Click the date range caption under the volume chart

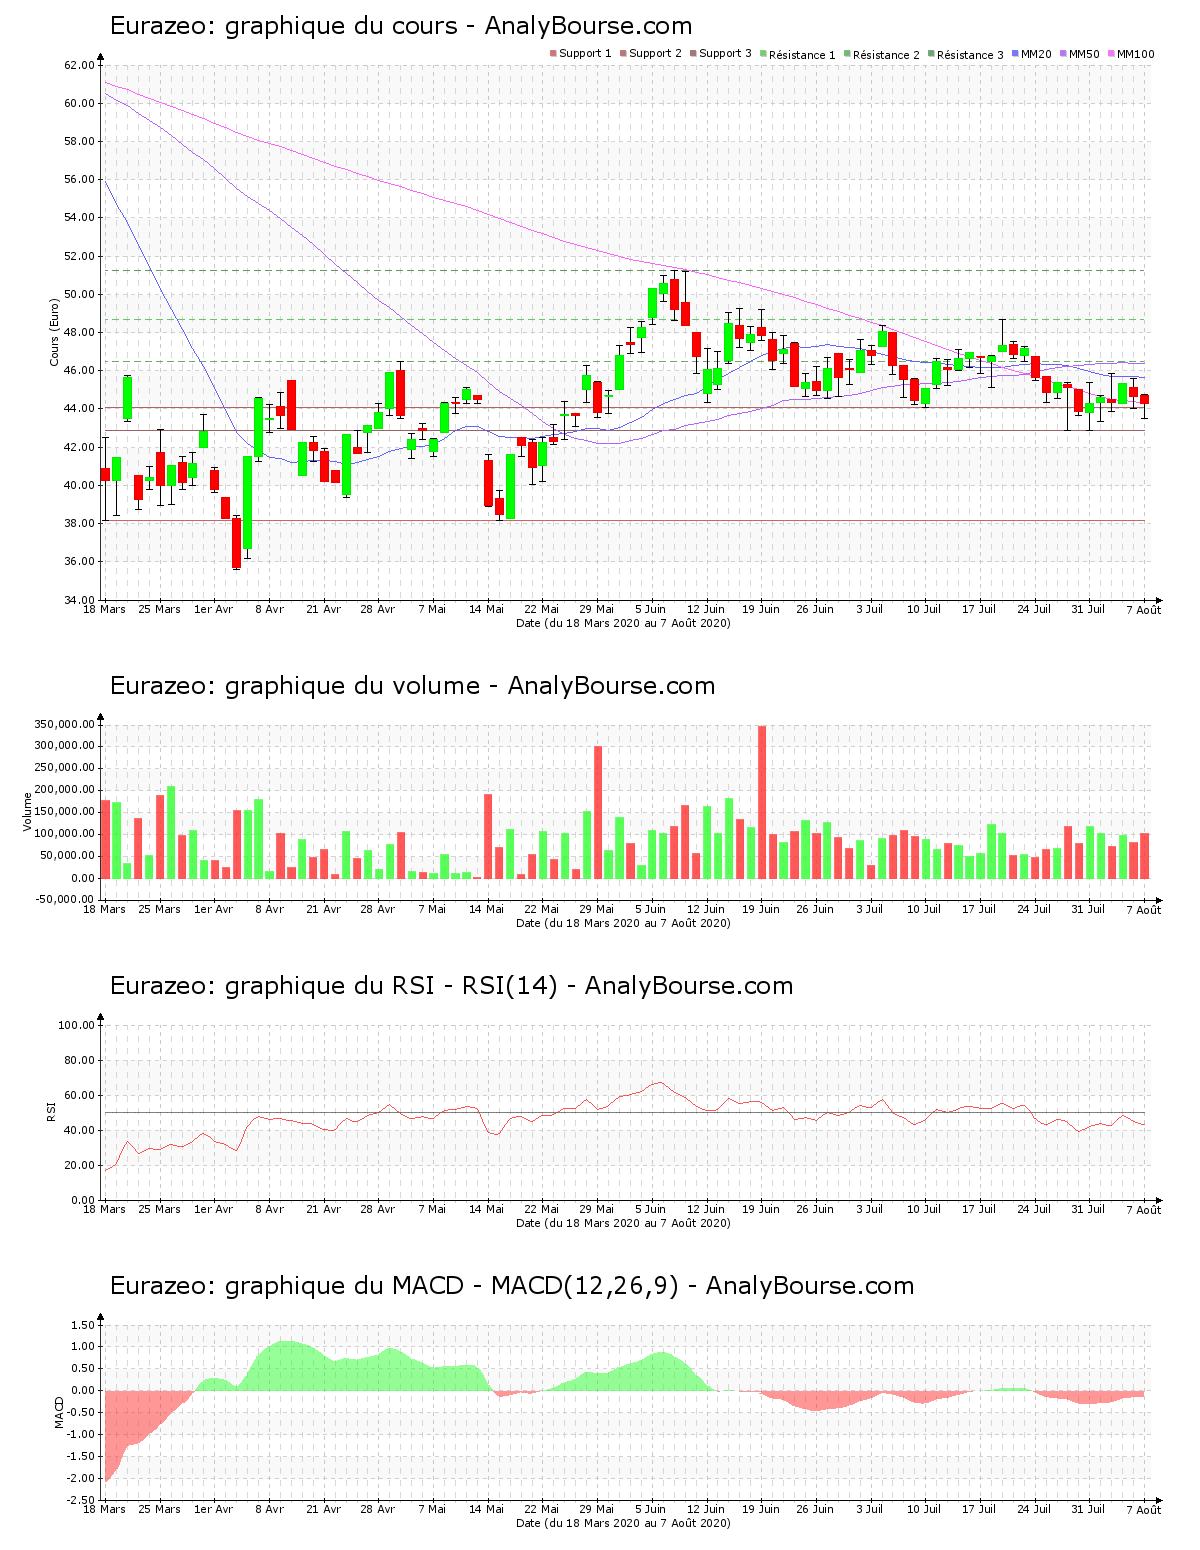(623, 923)
